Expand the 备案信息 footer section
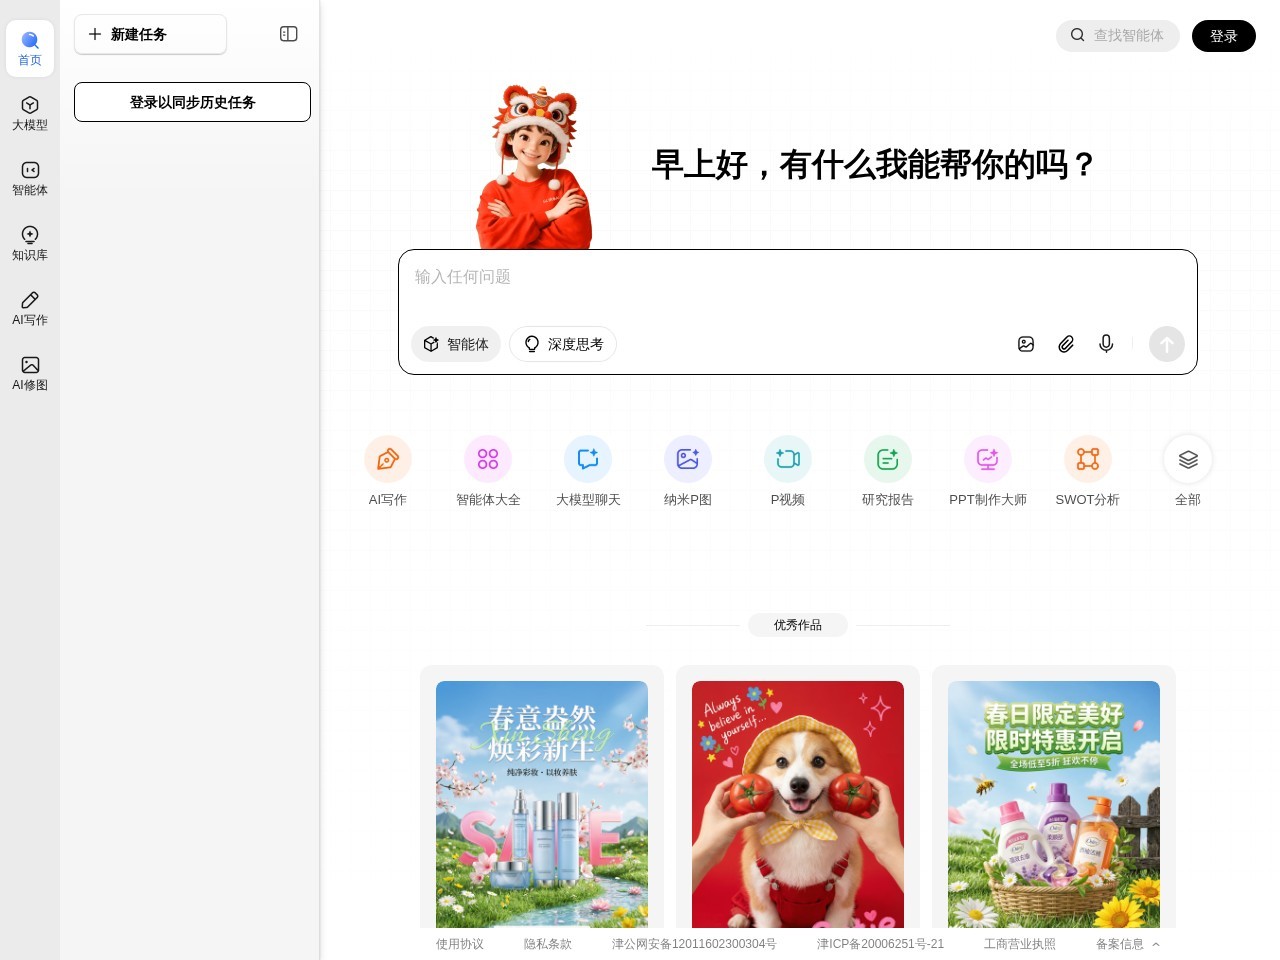The image size is (1280, 960). [x=1127, y=943]
